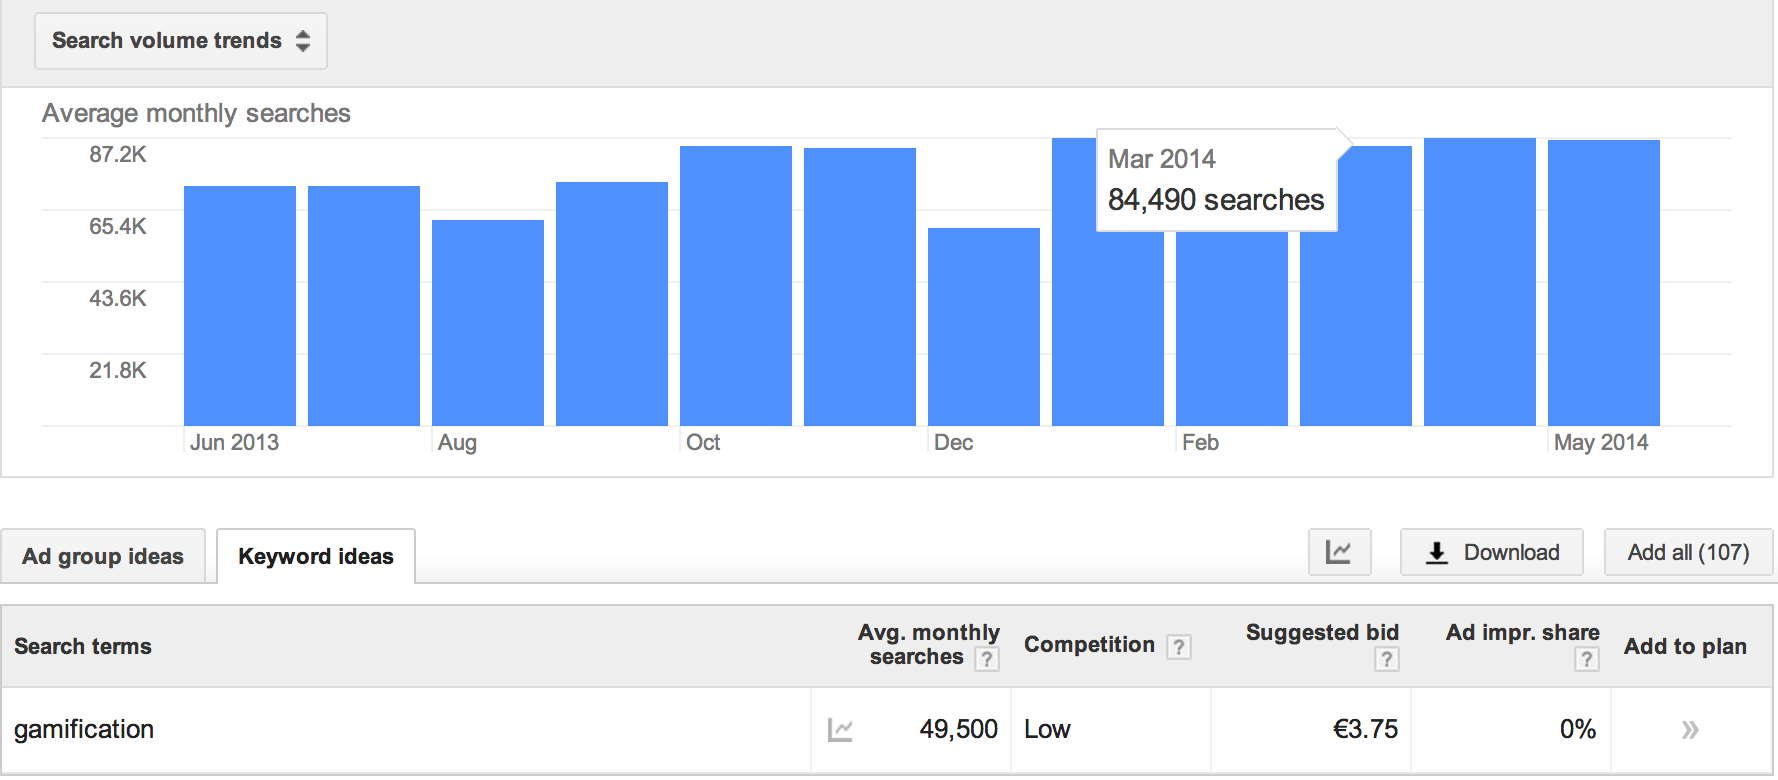Screen dimensions: 1778x780
Task: Click Add all (107) button
Action: point(1688,552)
